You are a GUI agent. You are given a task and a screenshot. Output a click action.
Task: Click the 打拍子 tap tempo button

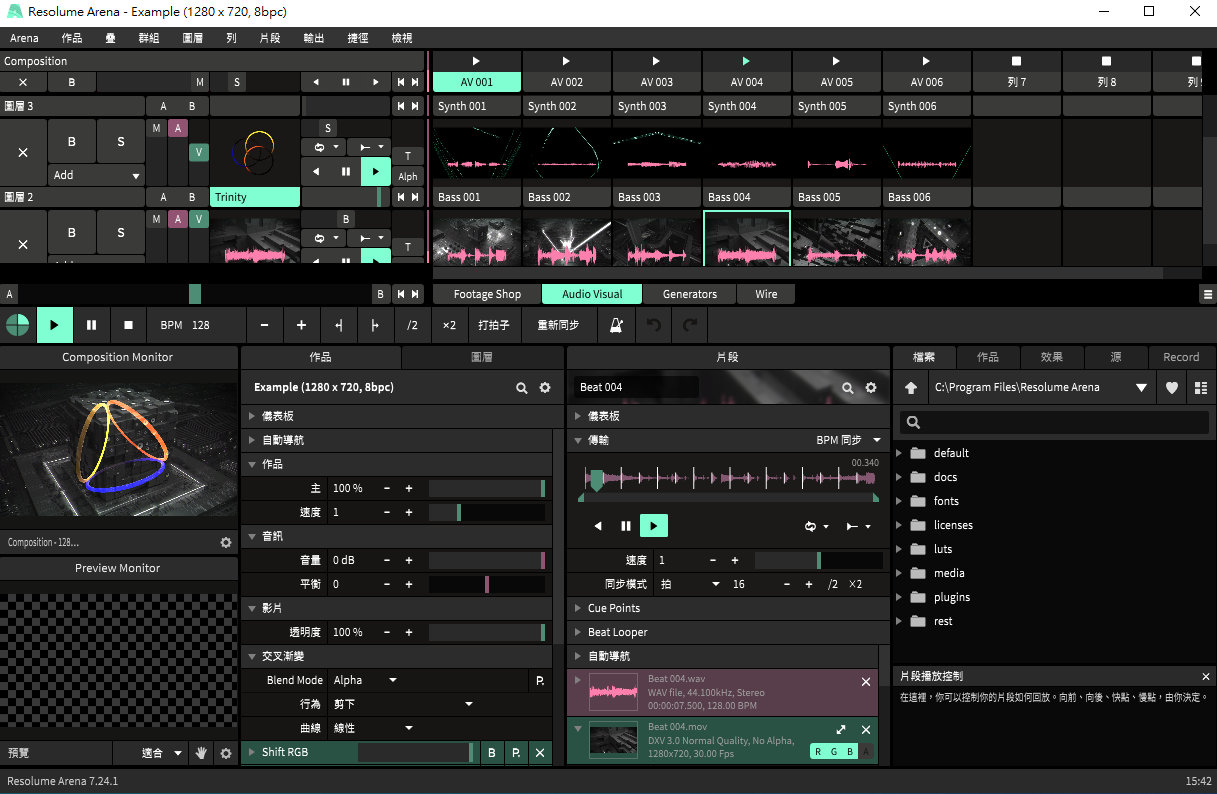click(494, 325)
